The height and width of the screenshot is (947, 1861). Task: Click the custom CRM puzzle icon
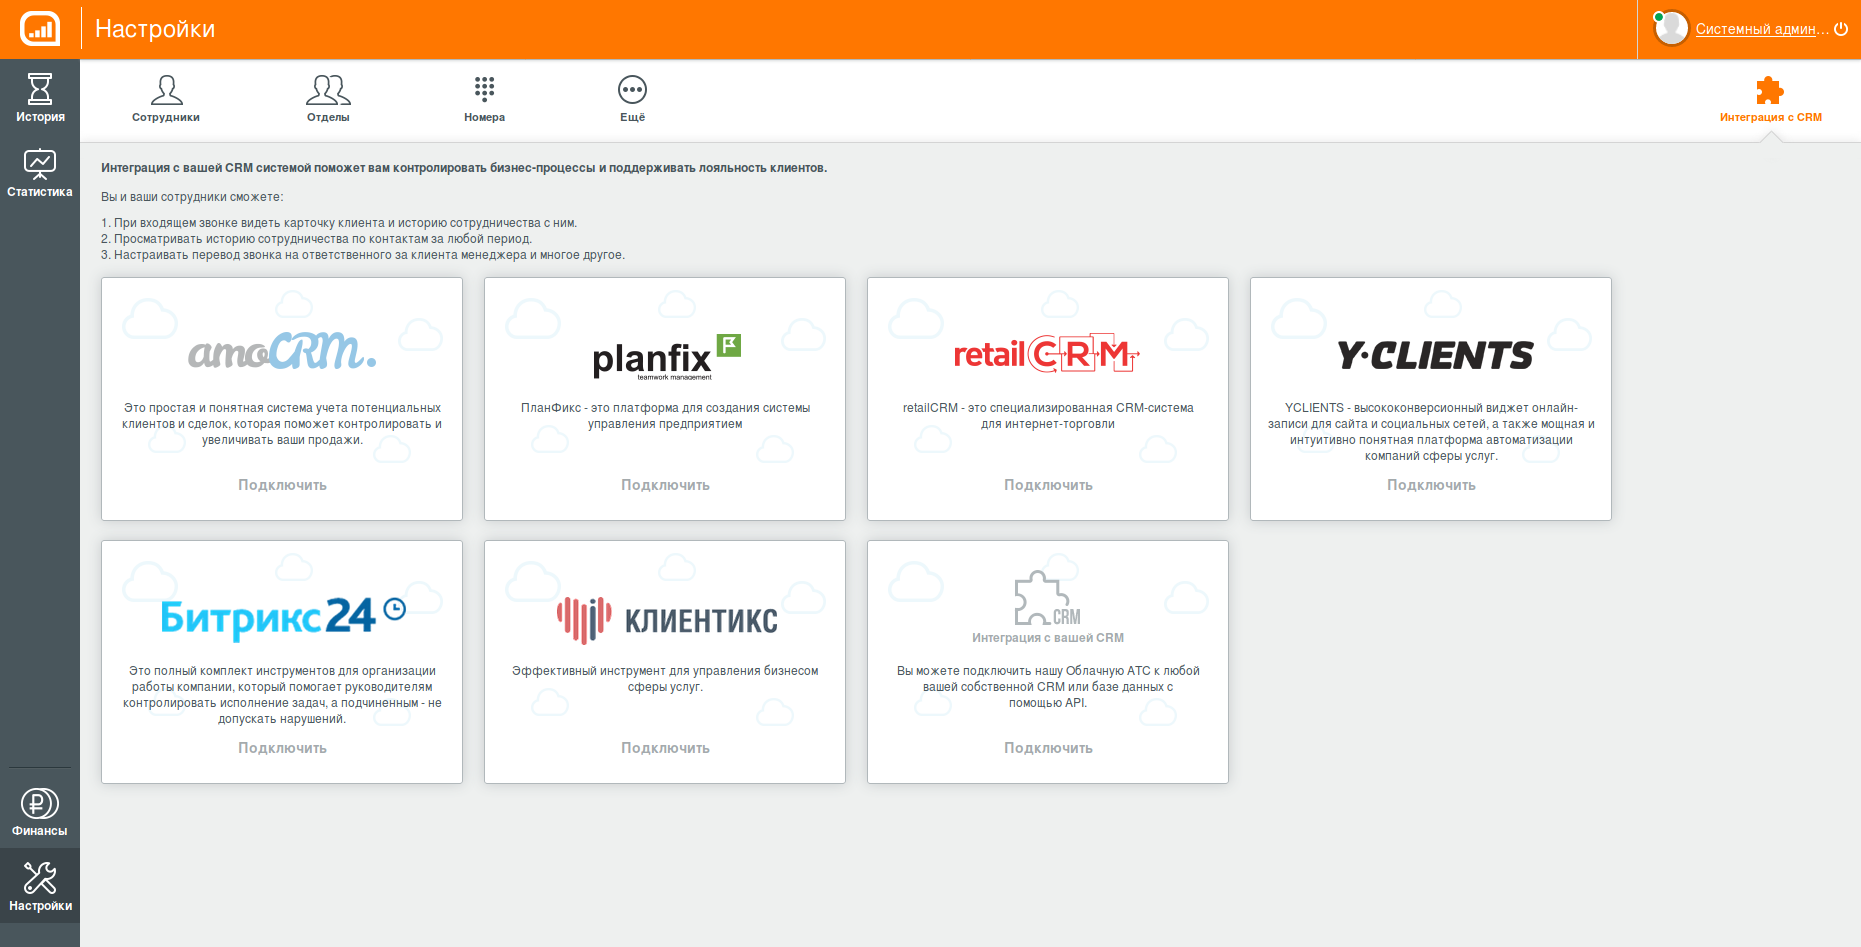[x=1047, y=598]
